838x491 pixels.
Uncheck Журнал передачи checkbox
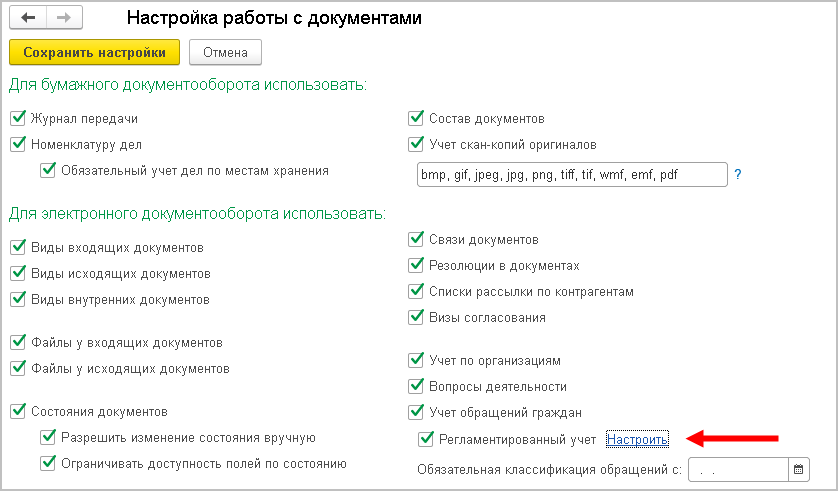(17, 118)
